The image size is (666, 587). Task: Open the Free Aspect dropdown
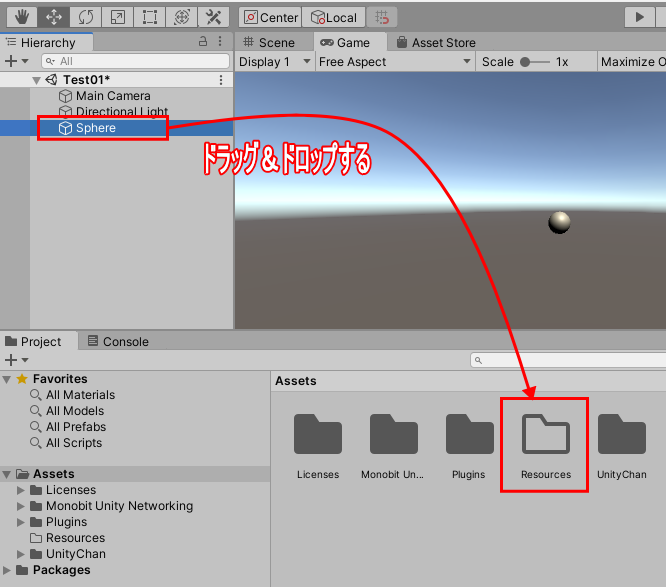point(395,62)
